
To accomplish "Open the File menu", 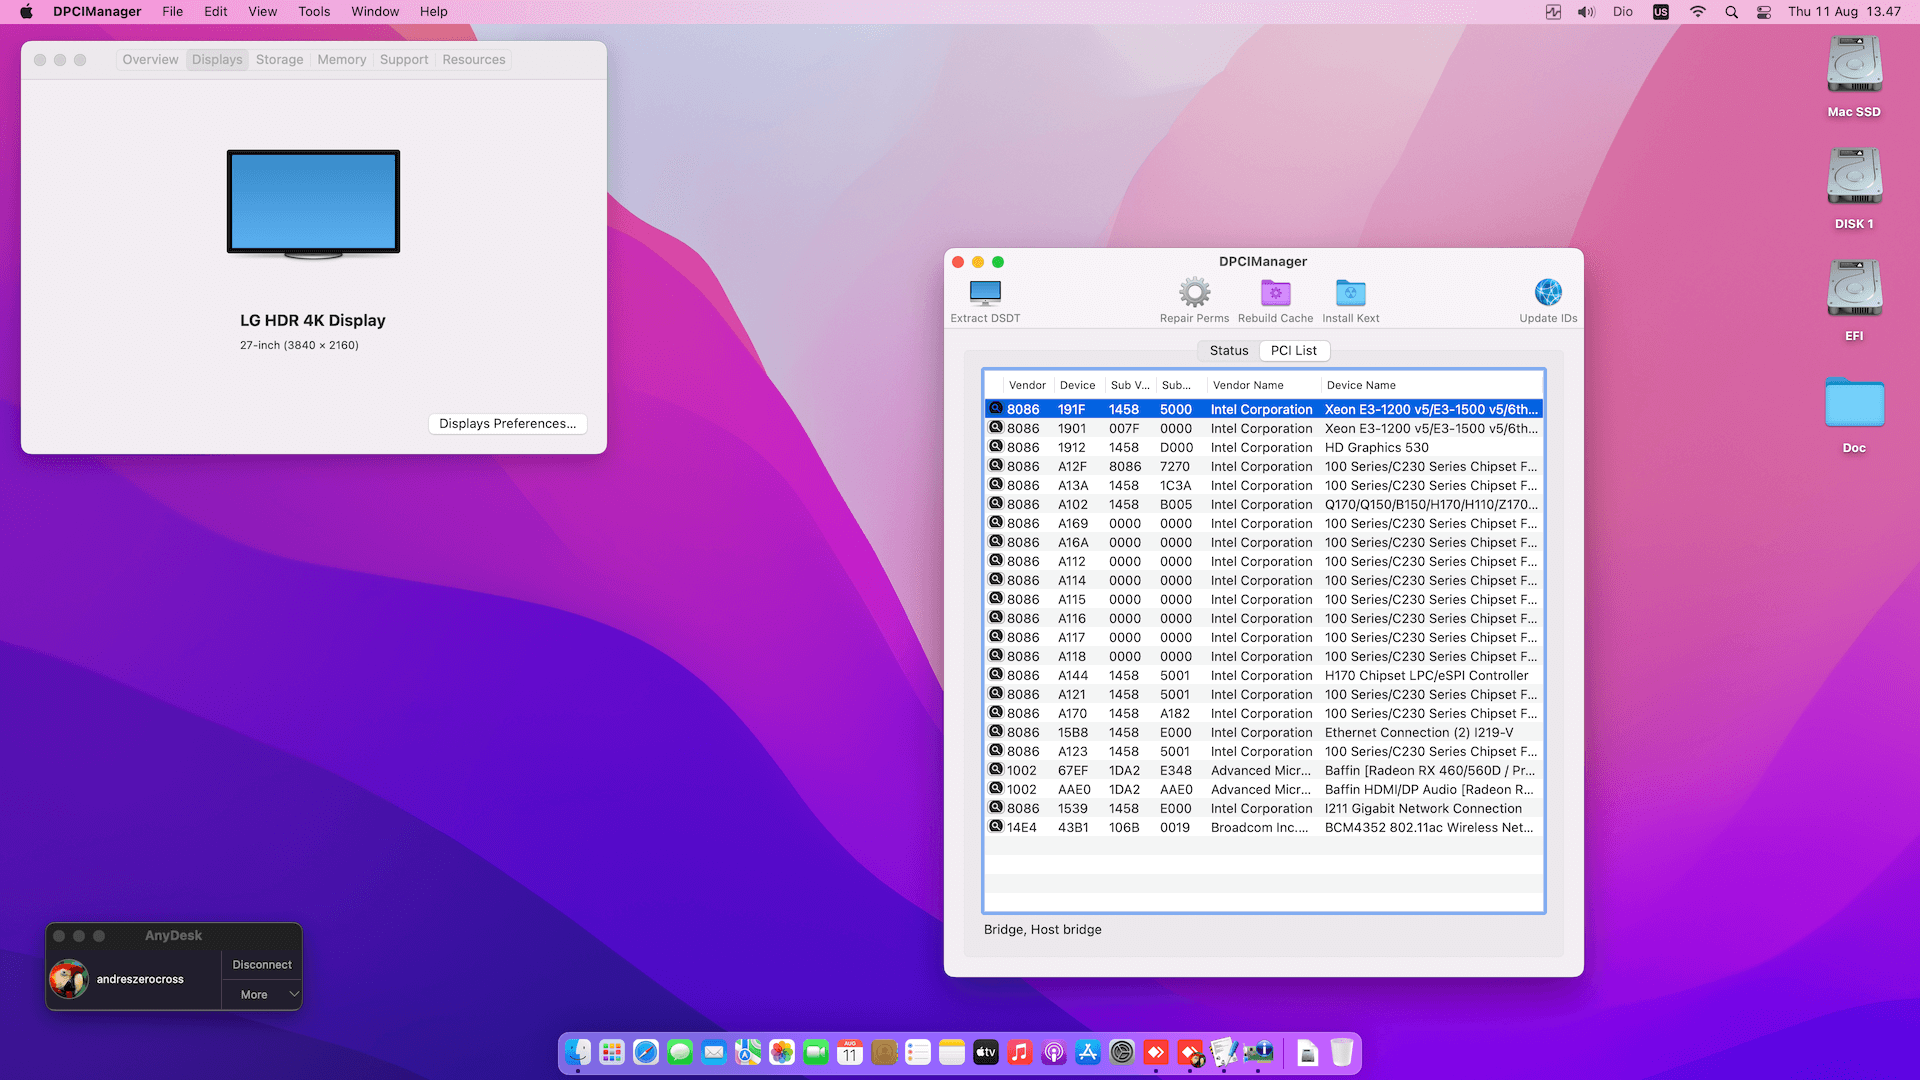I will pos(173,12).
